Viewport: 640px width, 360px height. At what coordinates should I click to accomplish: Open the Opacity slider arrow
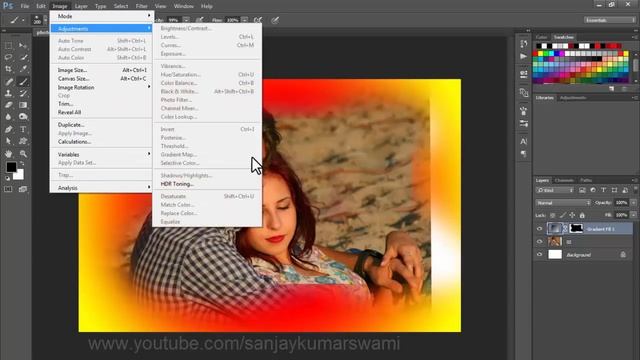click(x=634, y=203)
